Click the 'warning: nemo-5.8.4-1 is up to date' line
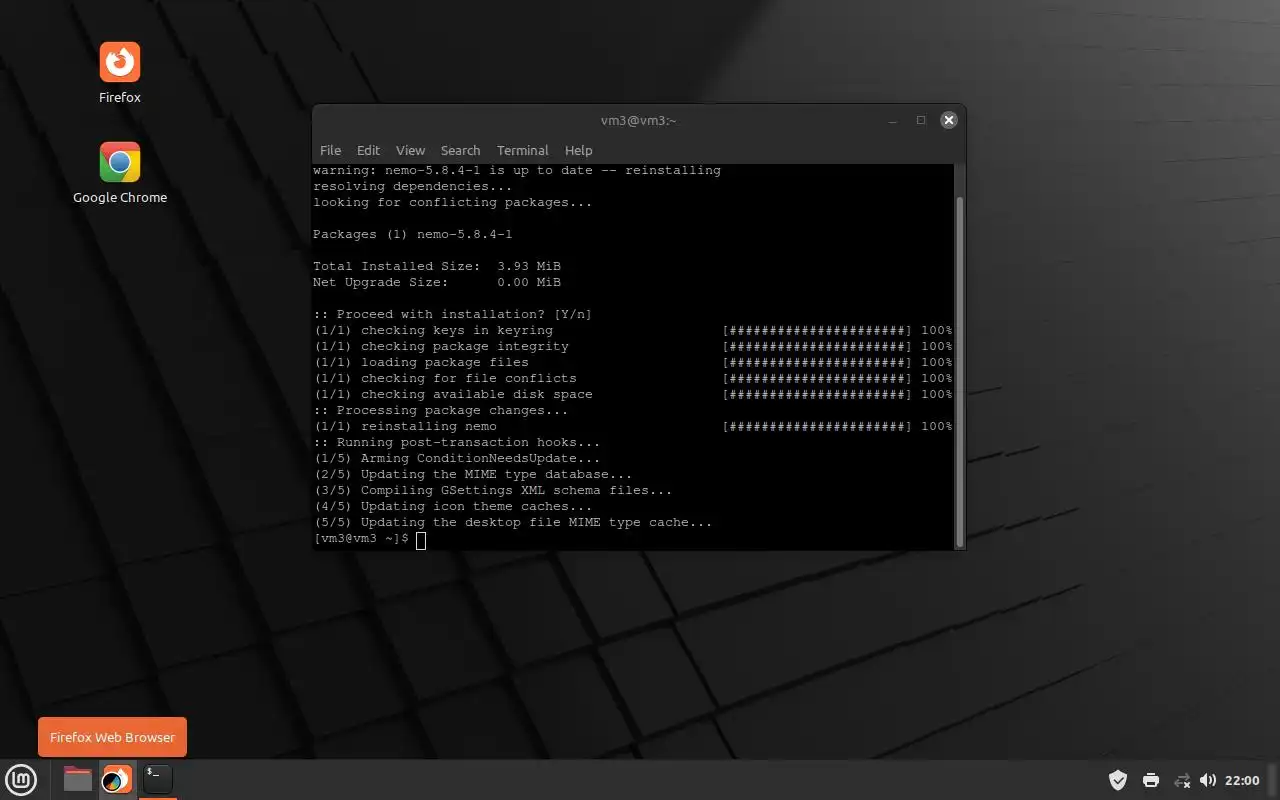The image size is (1280, 800). pos(516,170)
